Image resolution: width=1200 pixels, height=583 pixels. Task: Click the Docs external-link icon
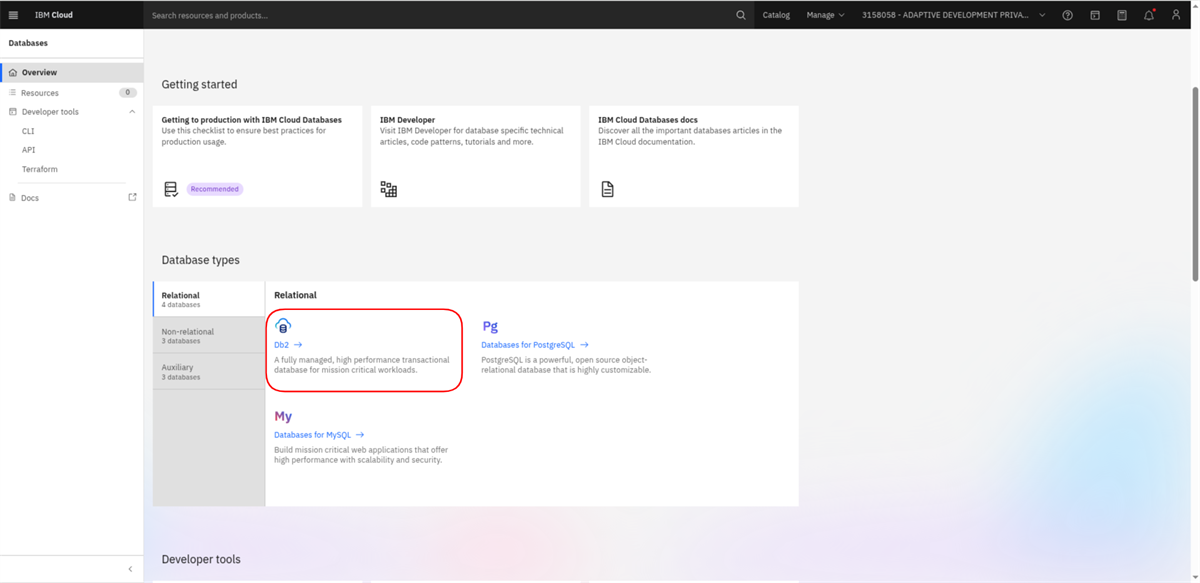pos(132,198)
